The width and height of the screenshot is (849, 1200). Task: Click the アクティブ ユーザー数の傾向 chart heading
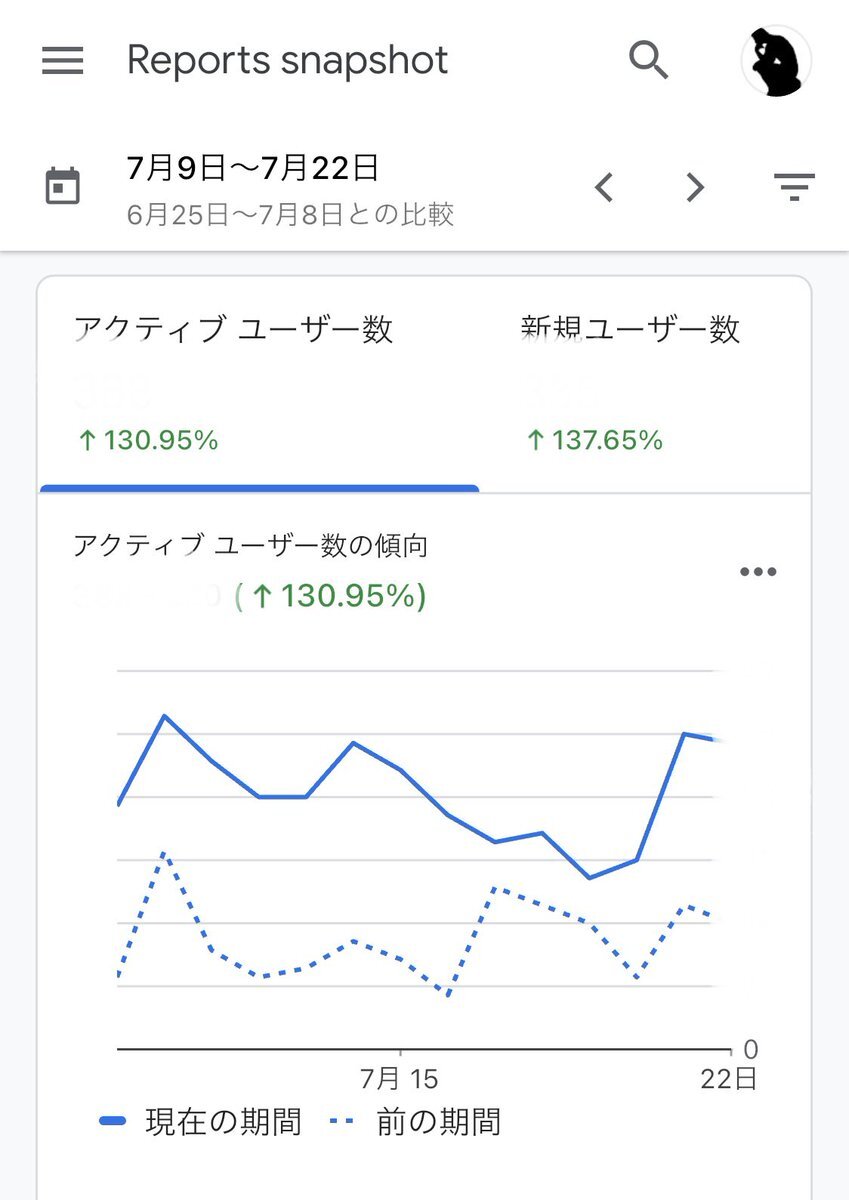point(251,546)
